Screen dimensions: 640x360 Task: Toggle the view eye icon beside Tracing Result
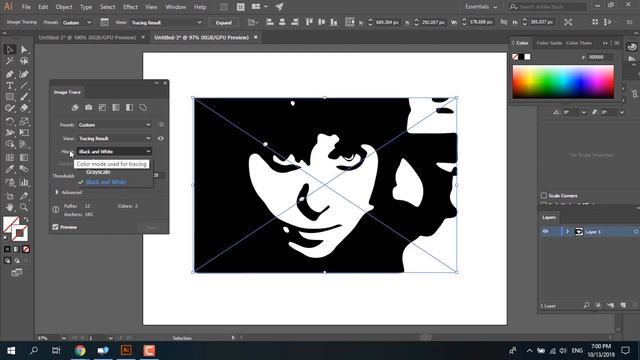161,138
